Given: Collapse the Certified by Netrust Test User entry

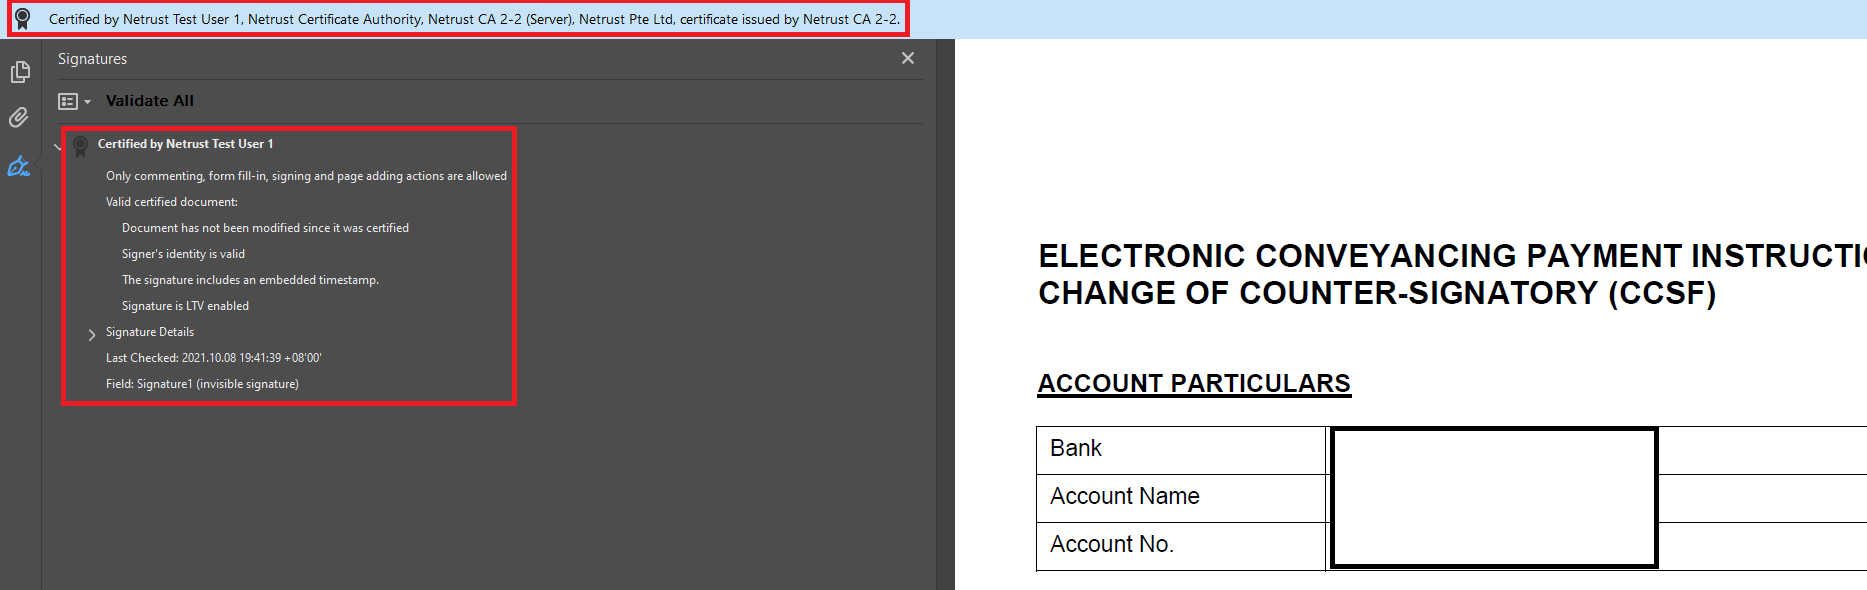Looking at the screenshot, I should [x=57, y=146].
